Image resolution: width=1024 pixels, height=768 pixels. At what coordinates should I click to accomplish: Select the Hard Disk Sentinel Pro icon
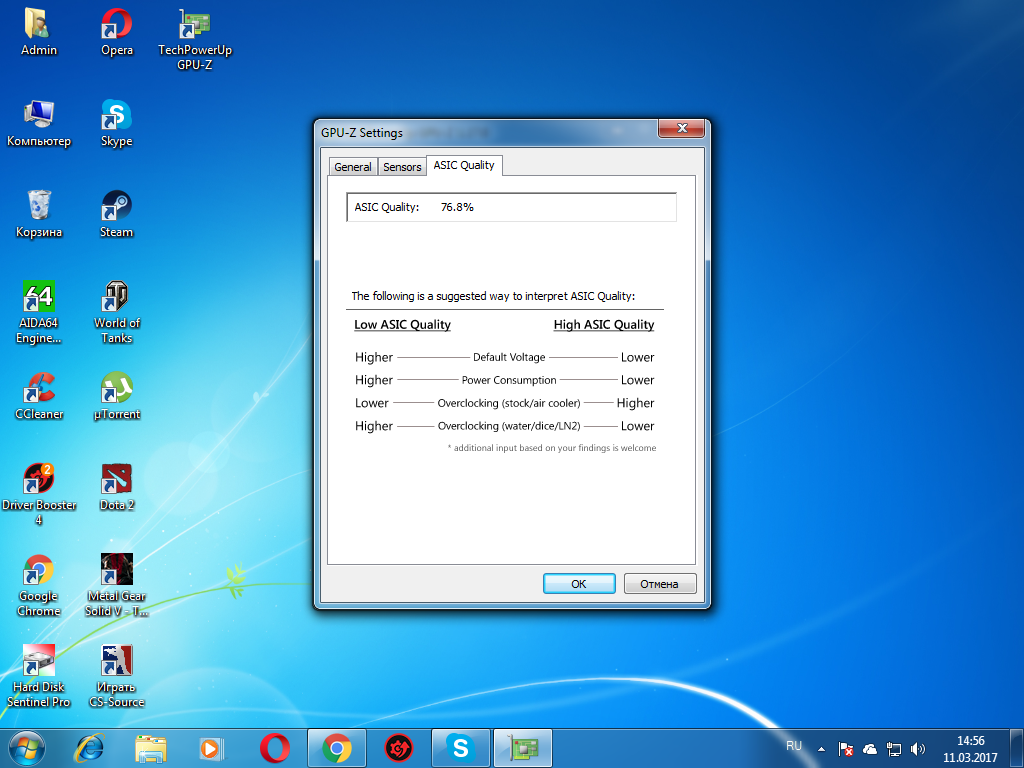[39, 676]
